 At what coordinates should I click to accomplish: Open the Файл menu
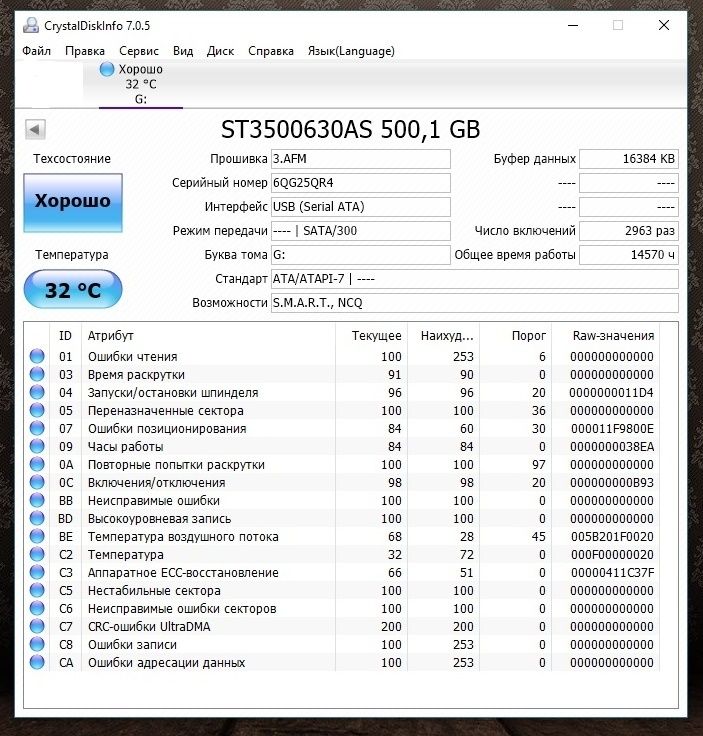(37, 51)
